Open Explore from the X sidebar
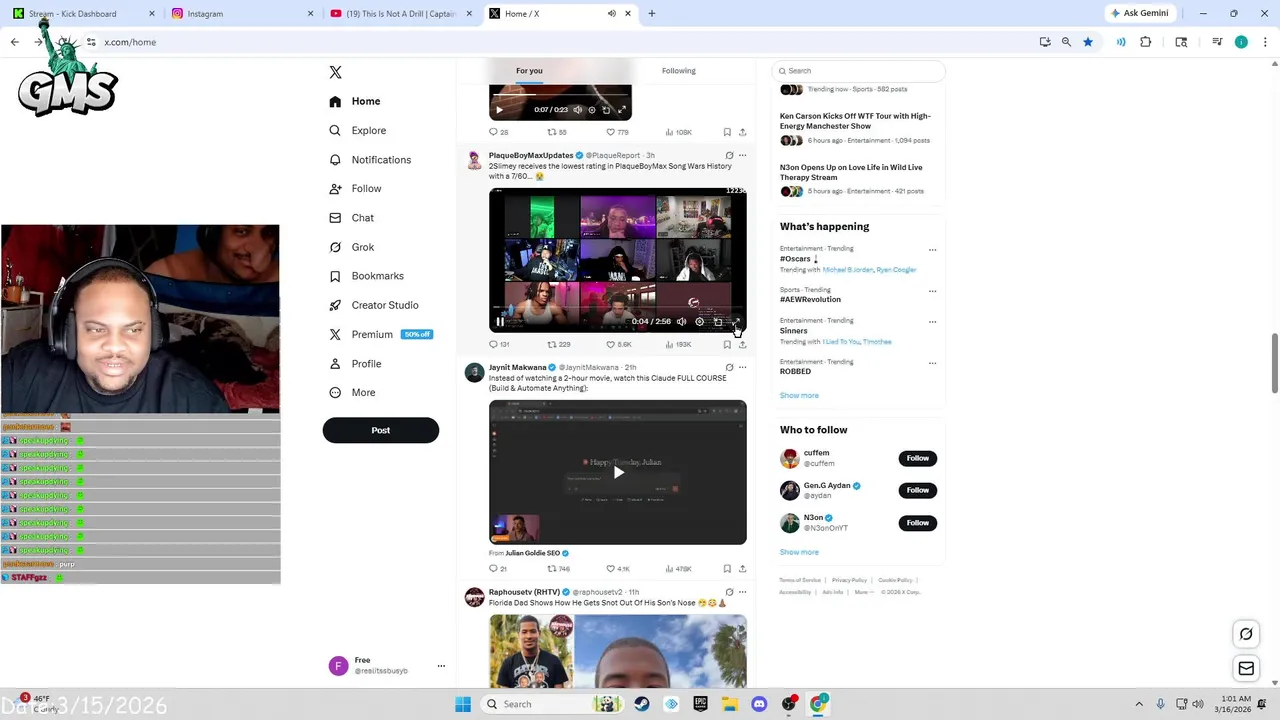The image size is (1280, 720). point(357,130)
